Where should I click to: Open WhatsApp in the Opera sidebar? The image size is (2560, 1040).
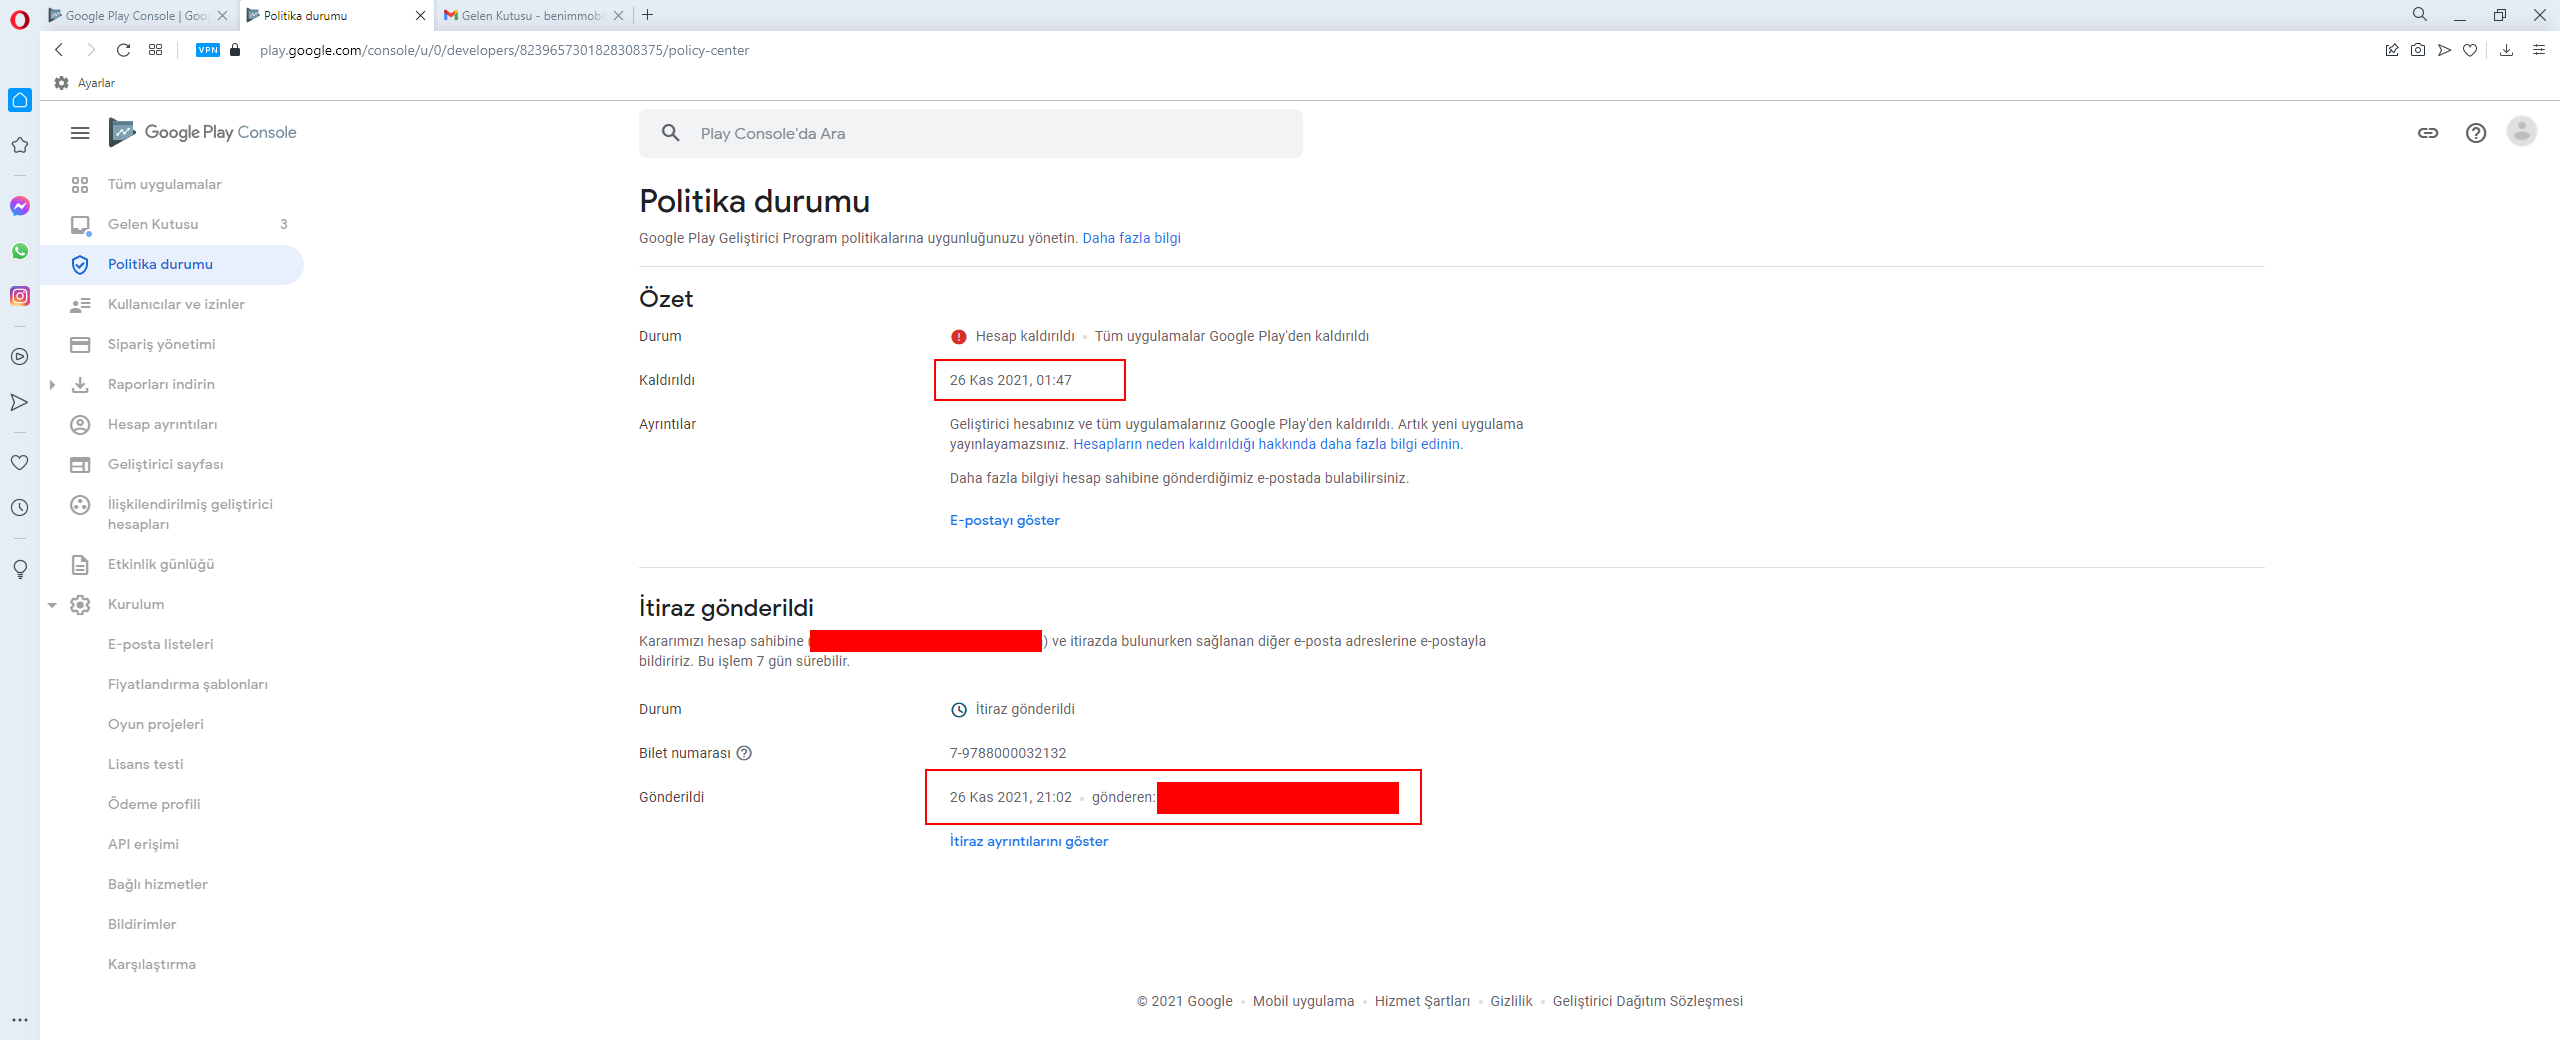click(x=20, y=251)
